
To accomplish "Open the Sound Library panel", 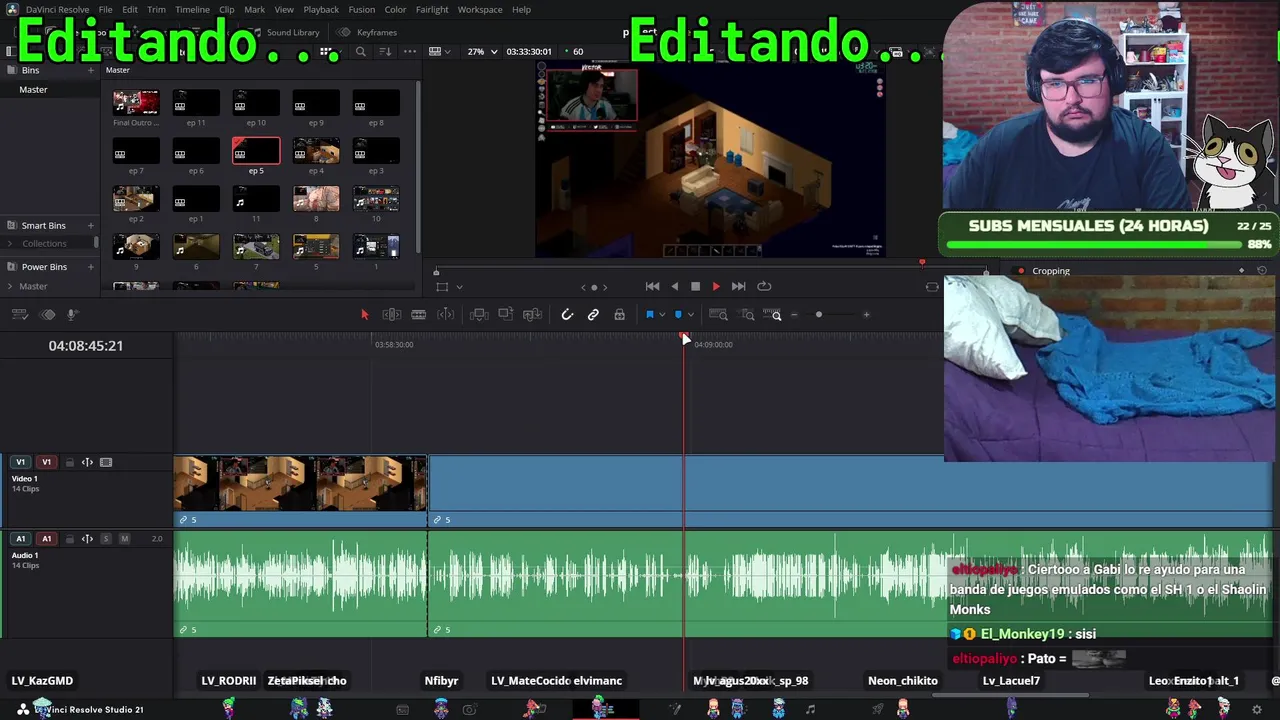I will point(285,32).
